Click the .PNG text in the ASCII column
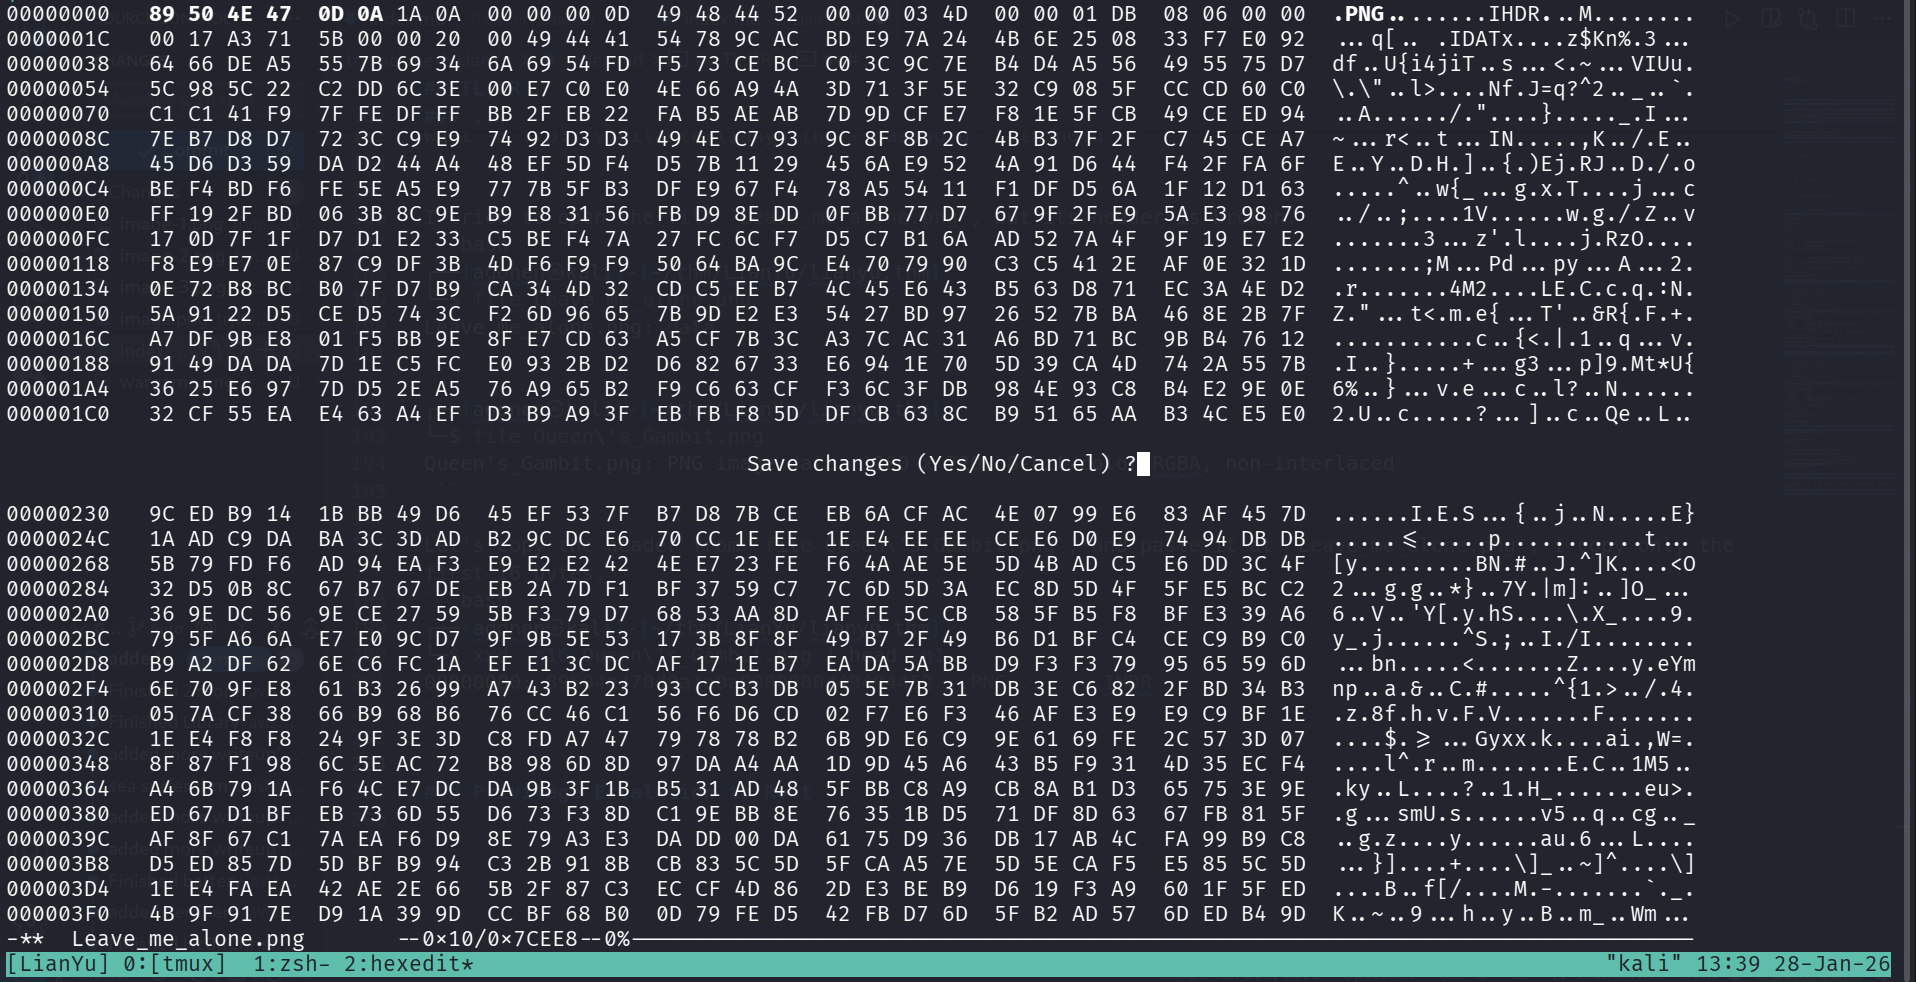This screenshot has width=1916, height=982. coord(1359,14)
